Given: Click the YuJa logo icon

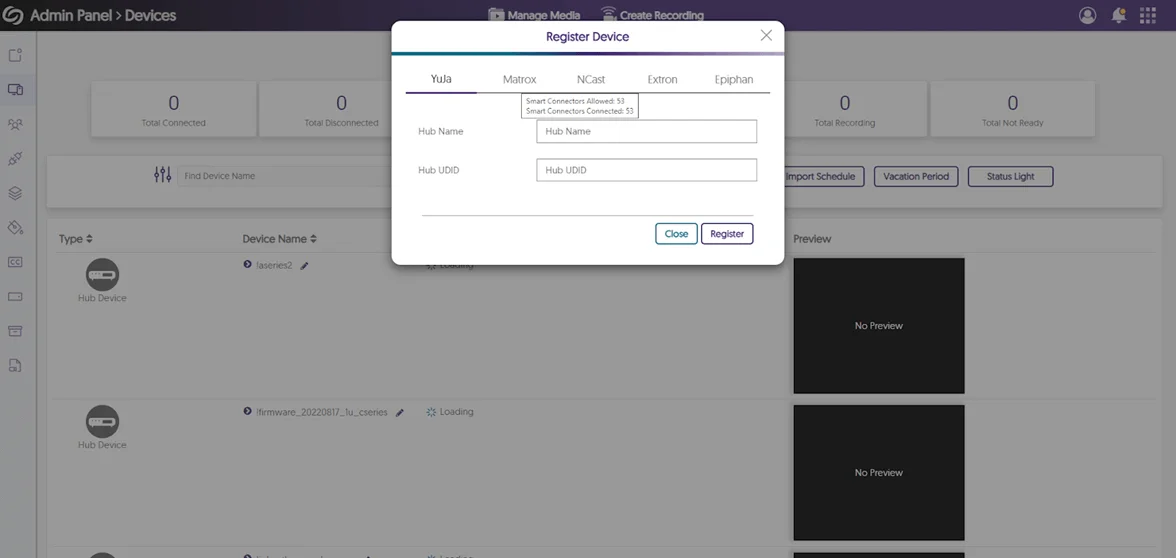Looking at the screenshot, I should pos(14,15).
